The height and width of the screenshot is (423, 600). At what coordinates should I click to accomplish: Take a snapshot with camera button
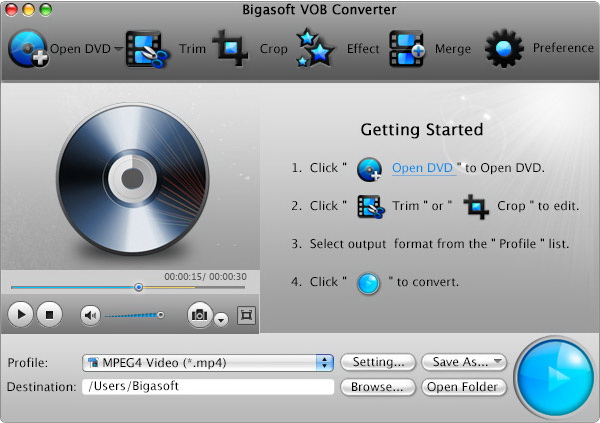pos(200,315)
